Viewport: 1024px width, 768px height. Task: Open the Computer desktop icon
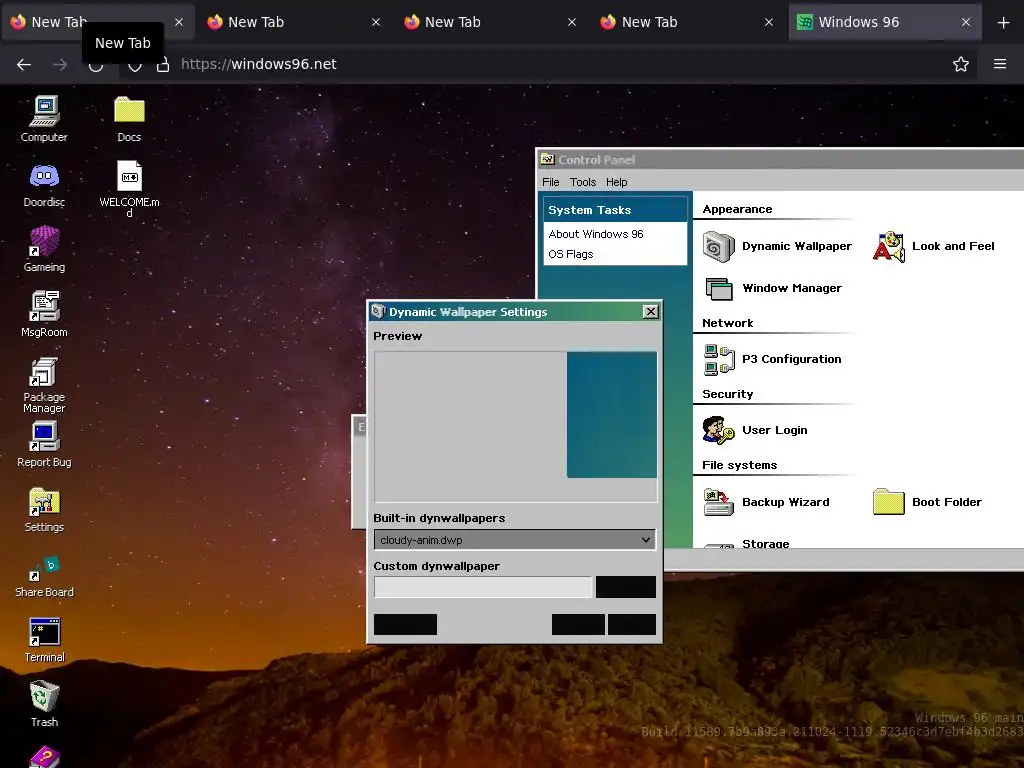[44, 119]
